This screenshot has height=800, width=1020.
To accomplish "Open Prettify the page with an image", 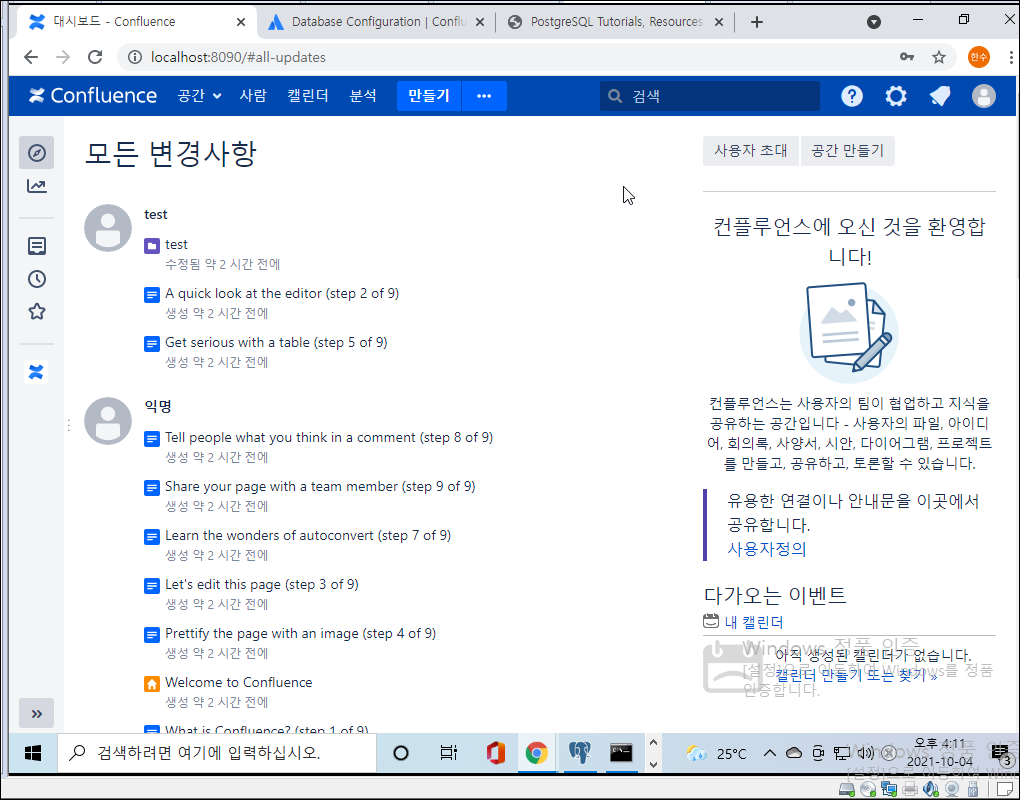I will (300, 633).
